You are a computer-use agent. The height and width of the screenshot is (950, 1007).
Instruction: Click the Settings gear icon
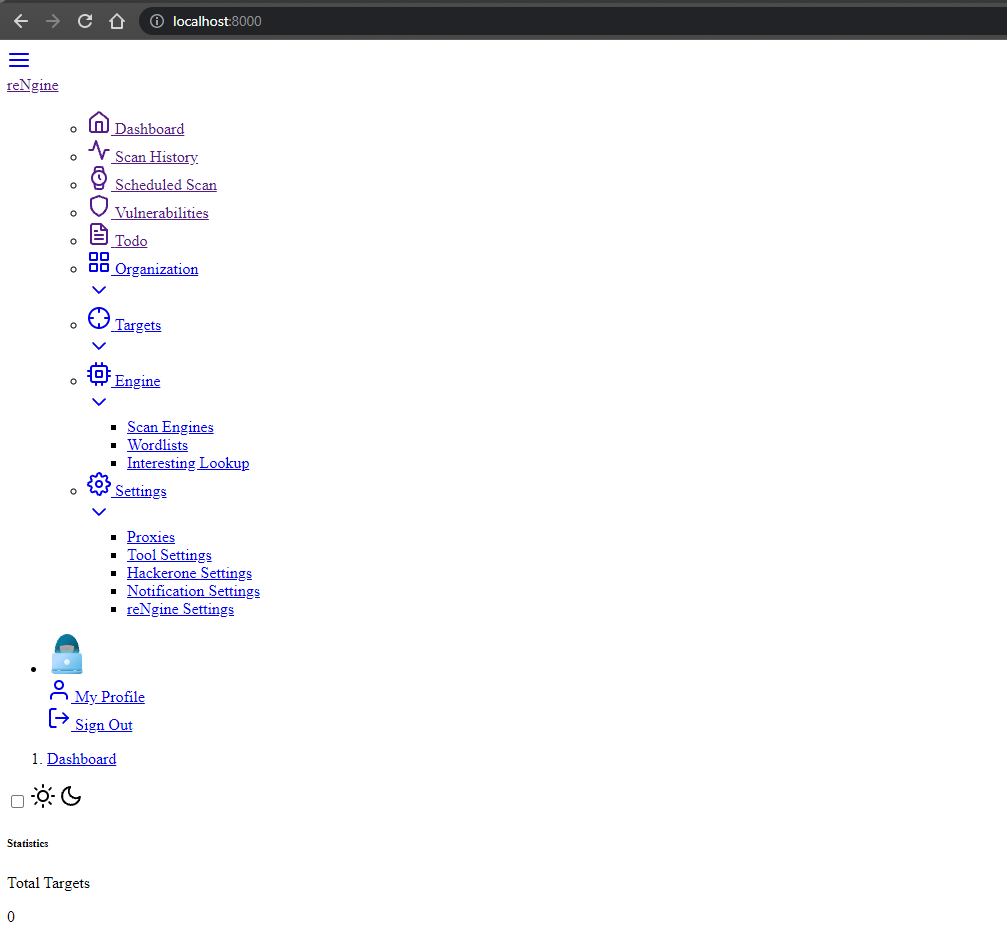[99, 484]
